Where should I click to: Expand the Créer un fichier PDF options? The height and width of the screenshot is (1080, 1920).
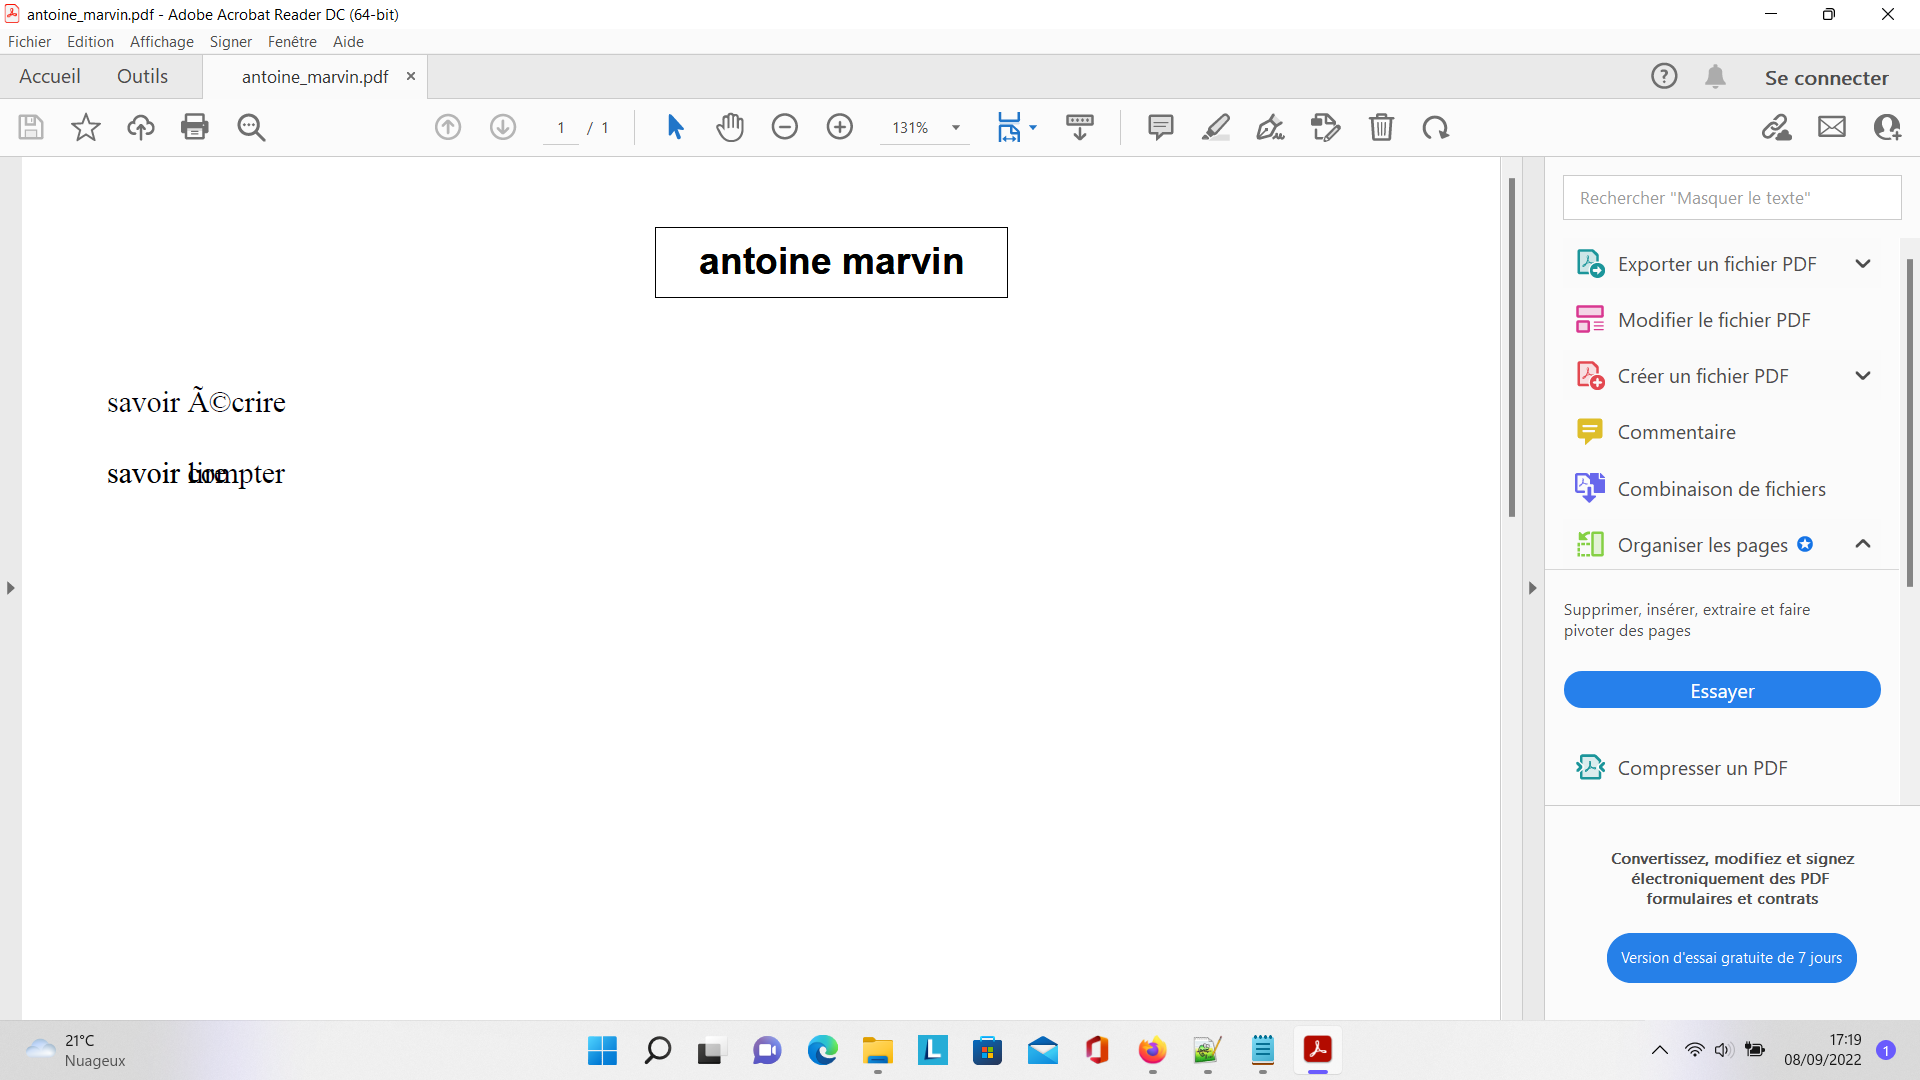(1863, 375)
